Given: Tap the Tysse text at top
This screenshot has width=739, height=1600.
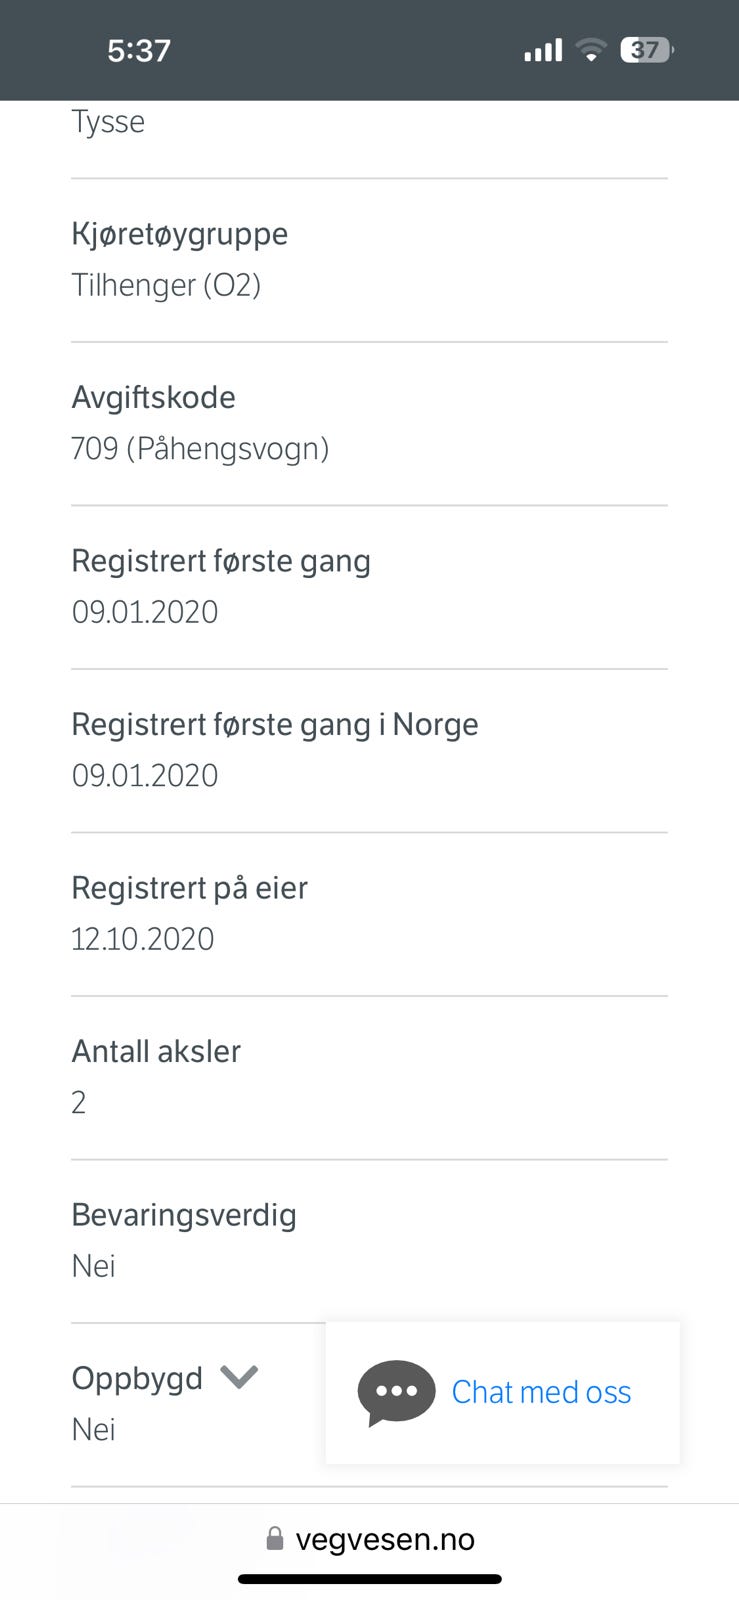Looking at the screenshot, I should tap(108, 122).
